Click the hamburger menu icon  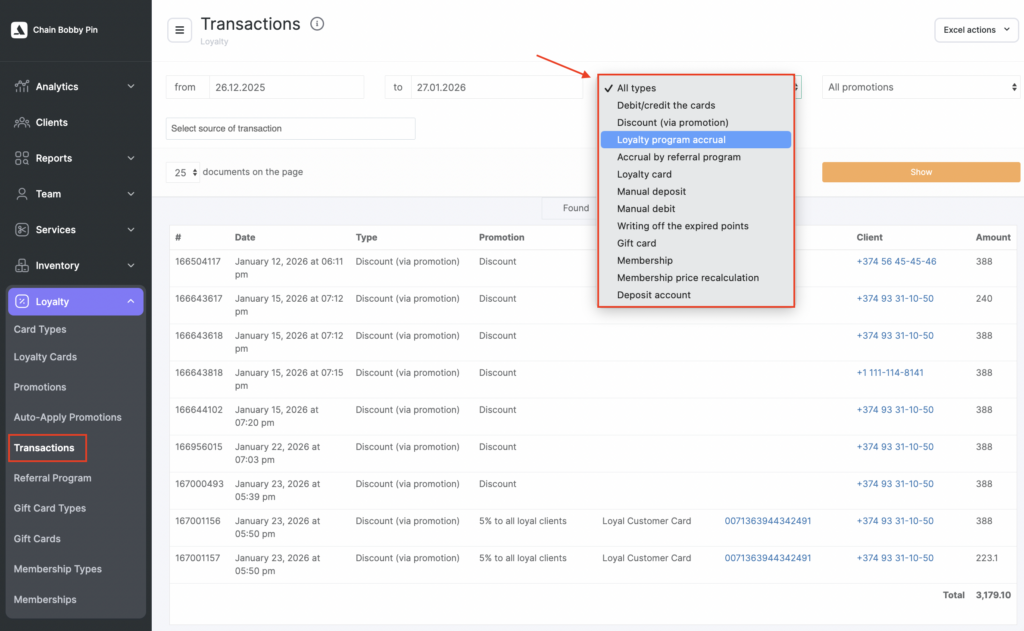(x=180, y=30)
